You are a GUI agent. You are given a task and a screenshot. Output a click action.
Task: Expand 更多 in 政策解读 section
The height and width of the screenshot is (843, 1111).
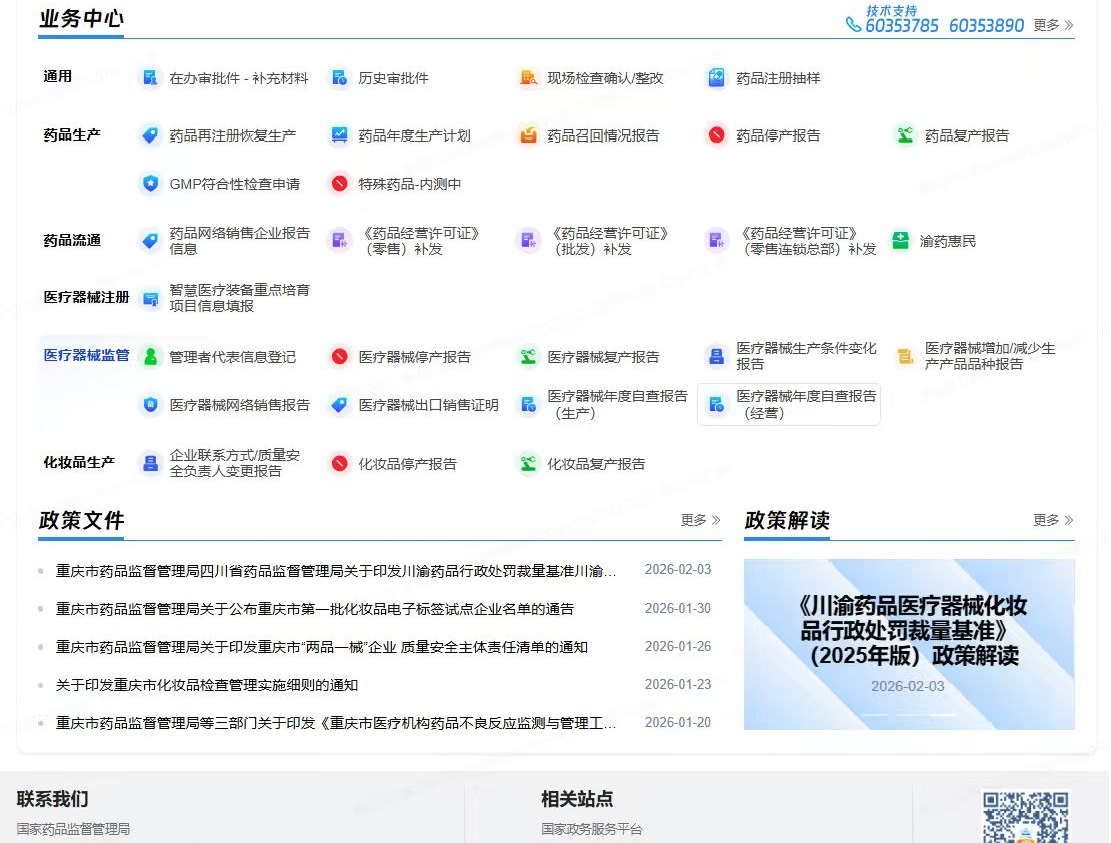1053,520
